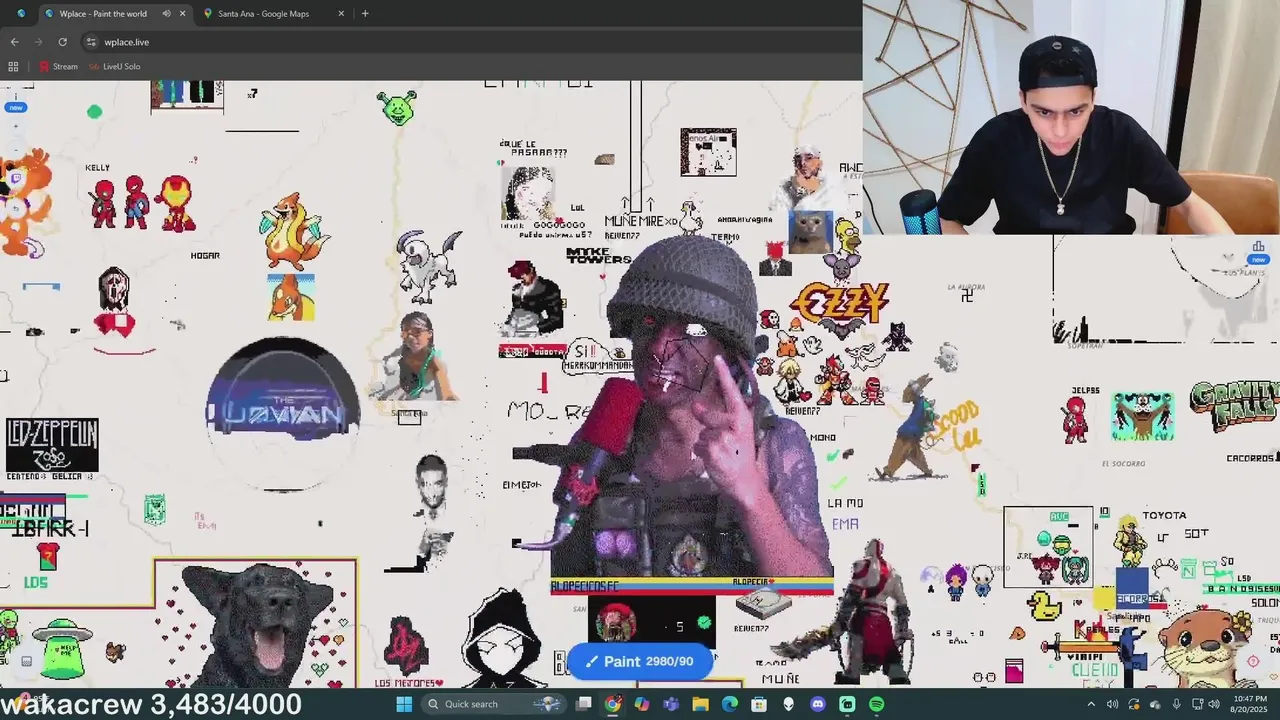
Task: Open a new browser tab
Action: (x=365, y=14)
